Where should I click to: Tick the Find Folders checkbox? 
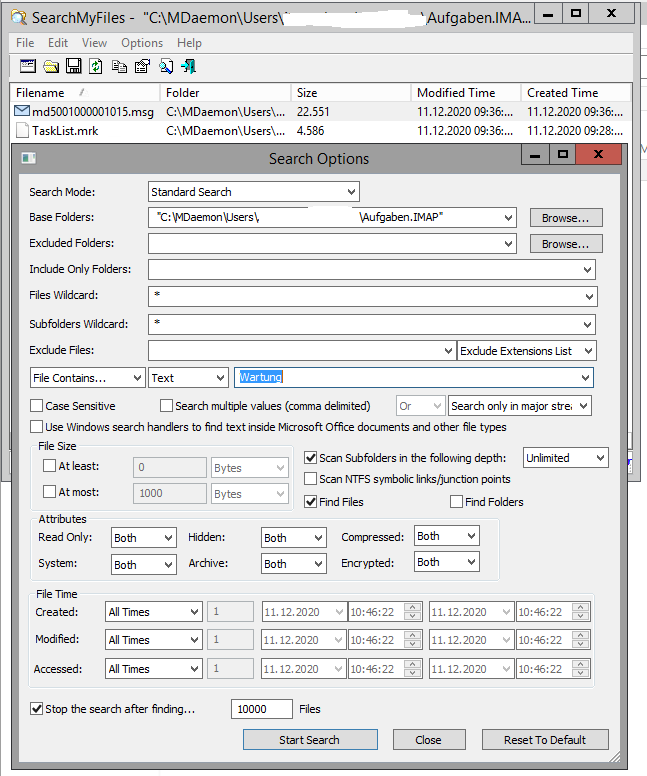457,502
